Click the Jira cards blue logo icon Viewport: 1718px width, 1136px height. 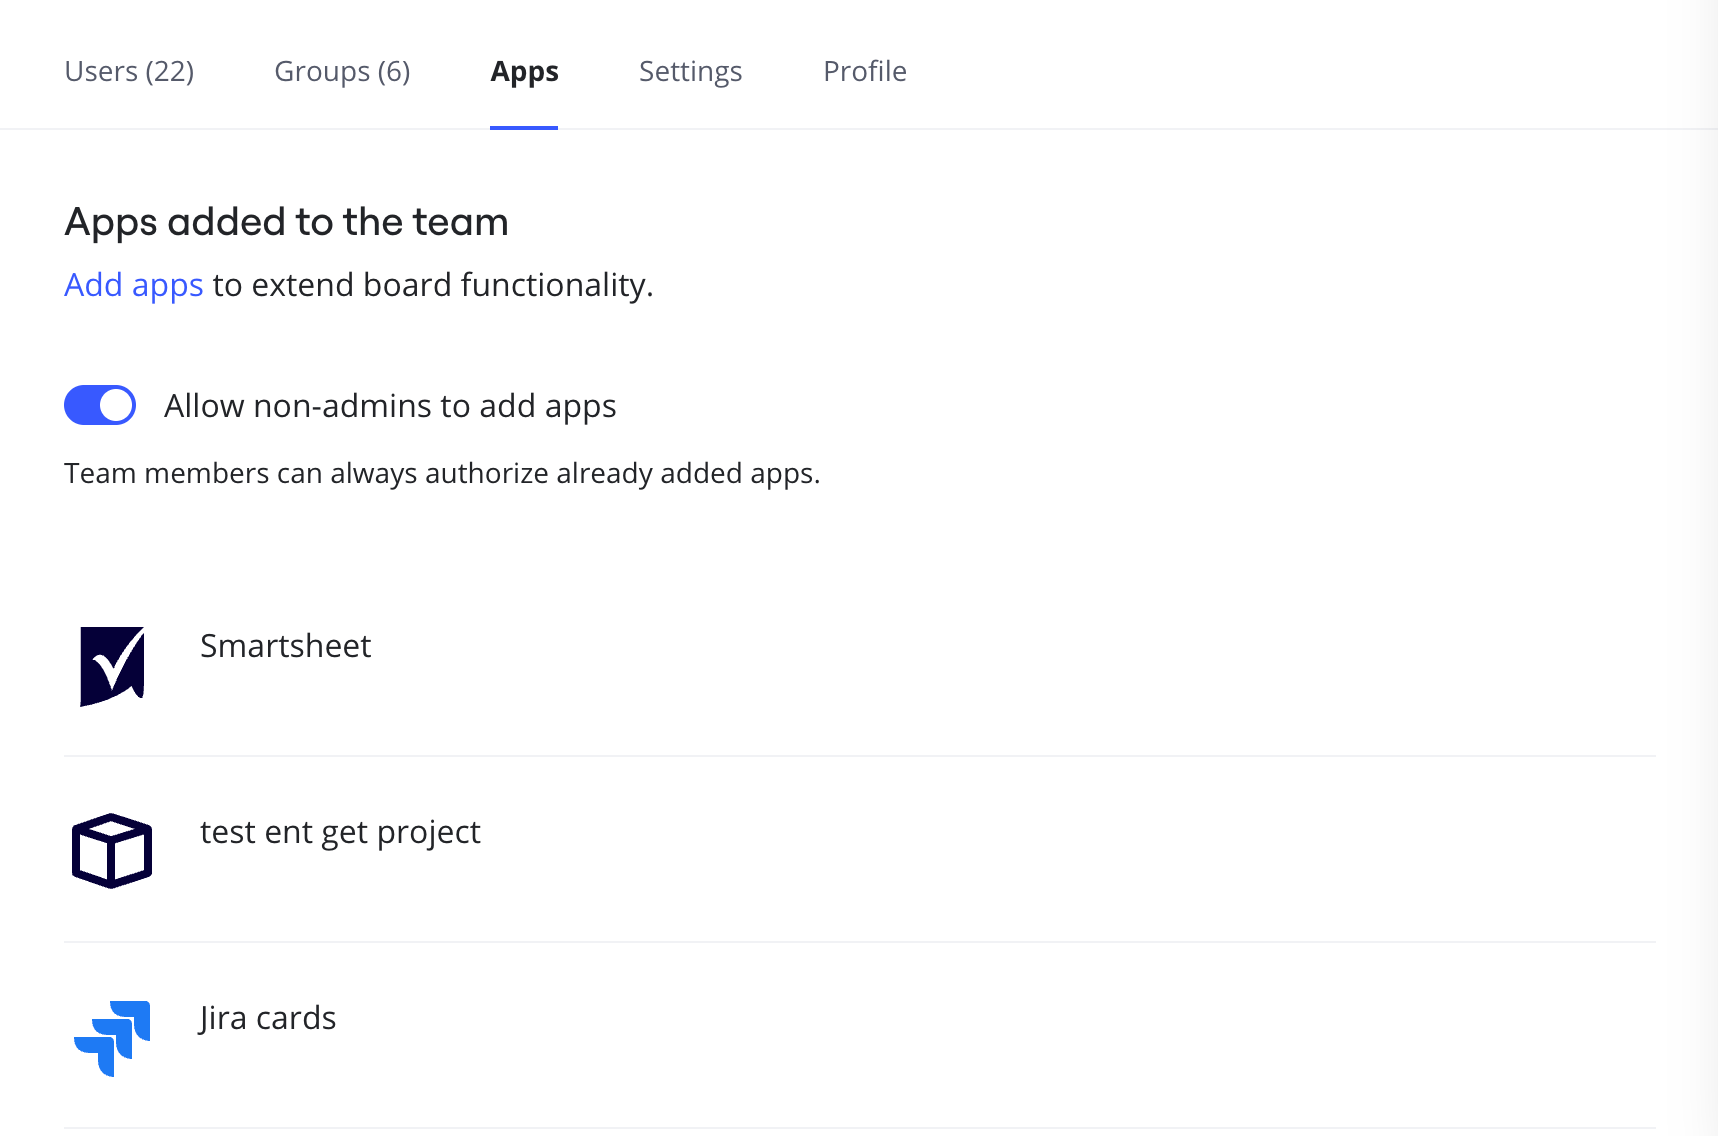pos(112,1037)
